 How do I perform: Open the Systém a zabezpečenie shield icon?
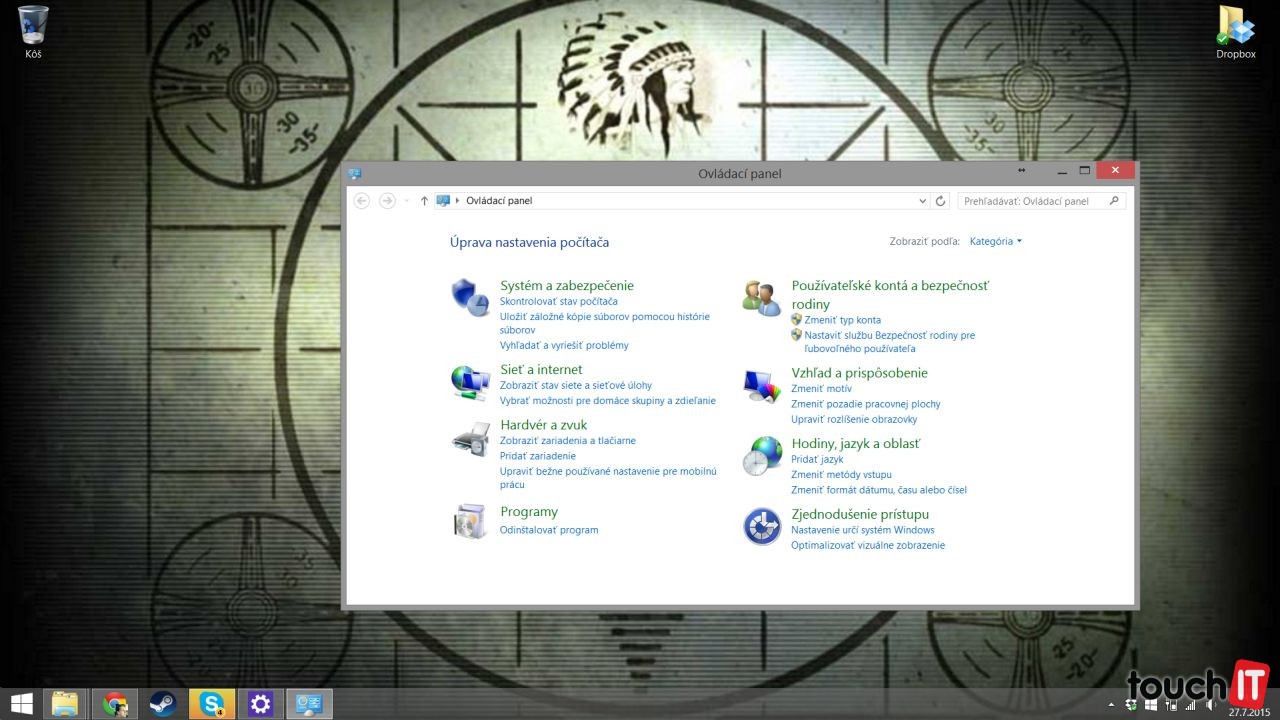tap(470, 297)
